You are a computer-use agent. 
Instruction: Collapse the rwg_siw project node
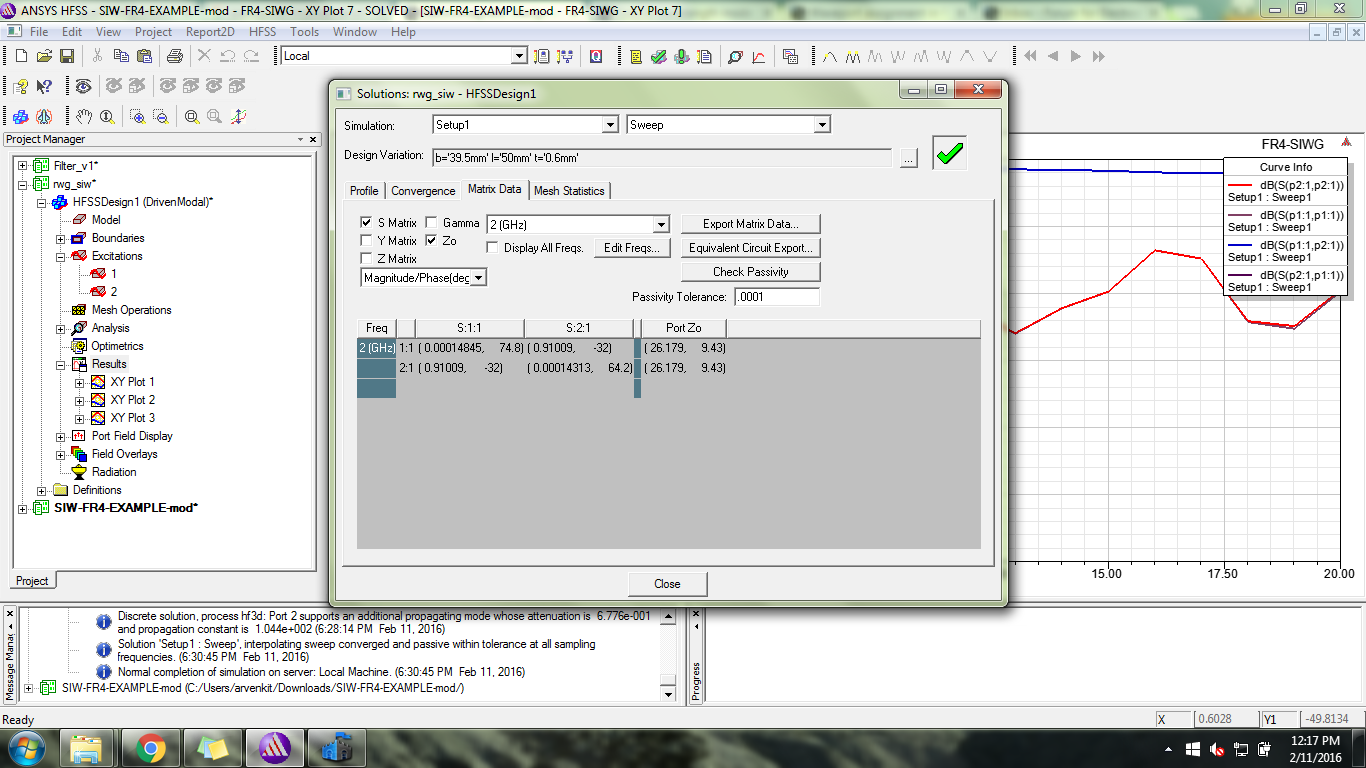pyautogui.click(x=23, y=184)
